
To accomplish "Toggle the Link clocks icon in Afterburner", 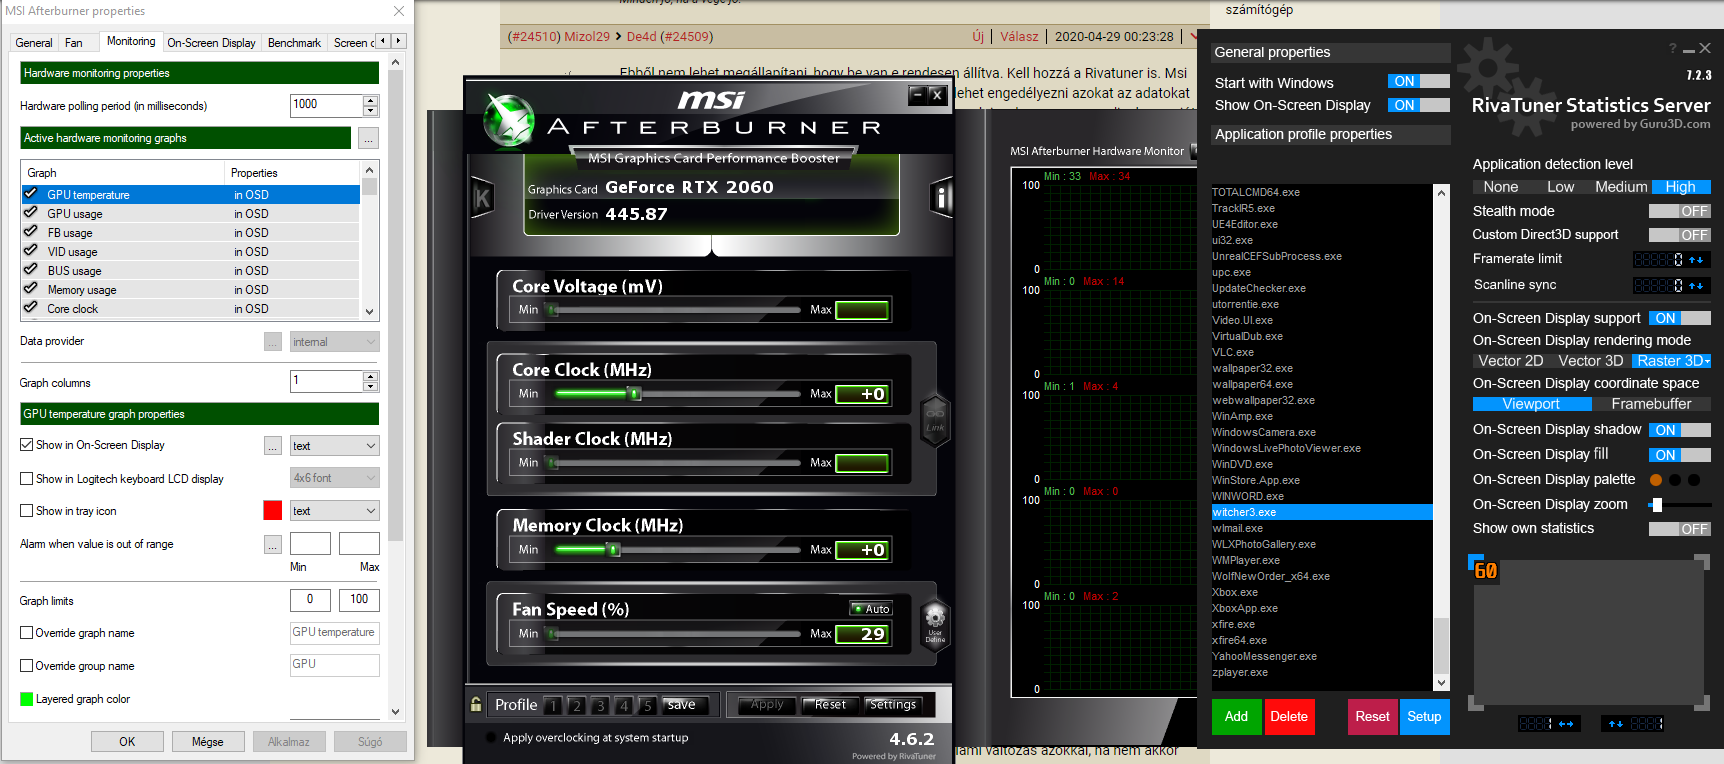I will point(935,418).
